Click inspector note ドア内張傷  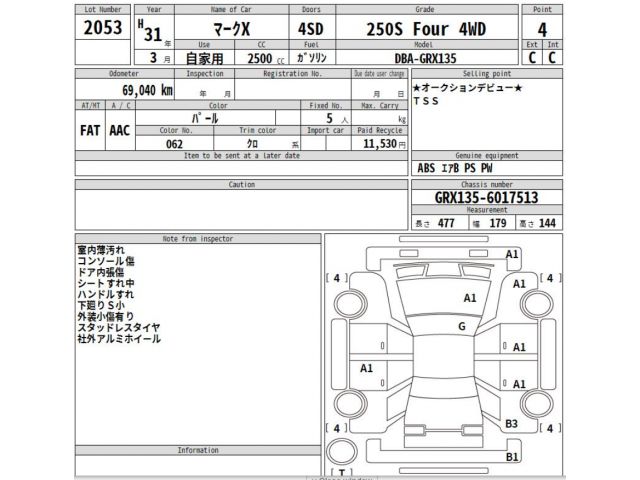tap(101, 272)
